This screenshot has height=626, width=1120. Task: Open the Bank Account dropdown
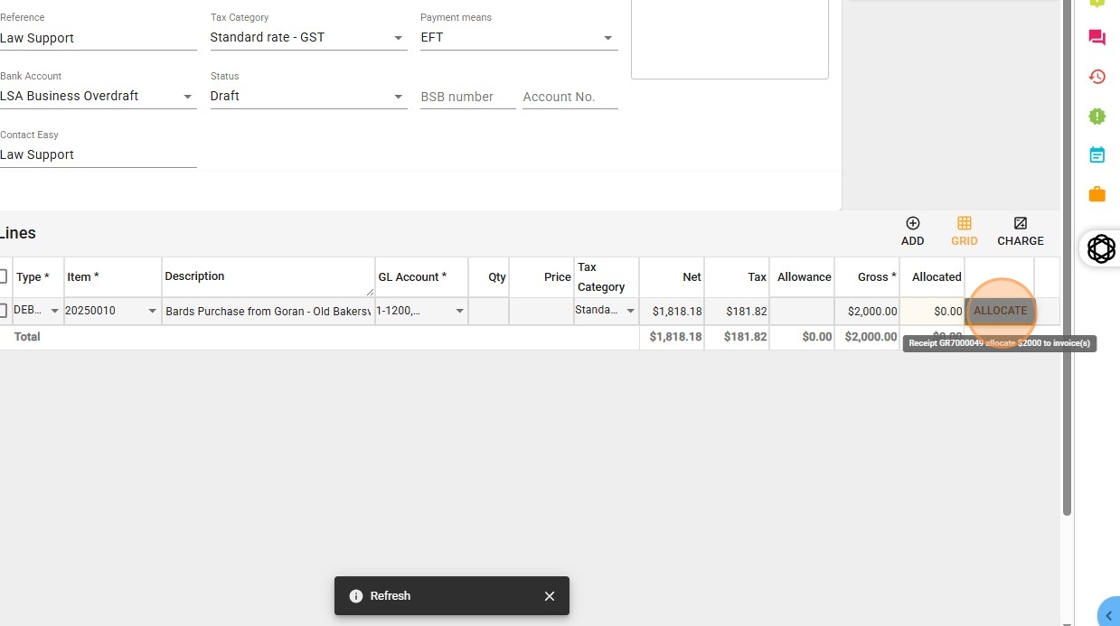98,96
